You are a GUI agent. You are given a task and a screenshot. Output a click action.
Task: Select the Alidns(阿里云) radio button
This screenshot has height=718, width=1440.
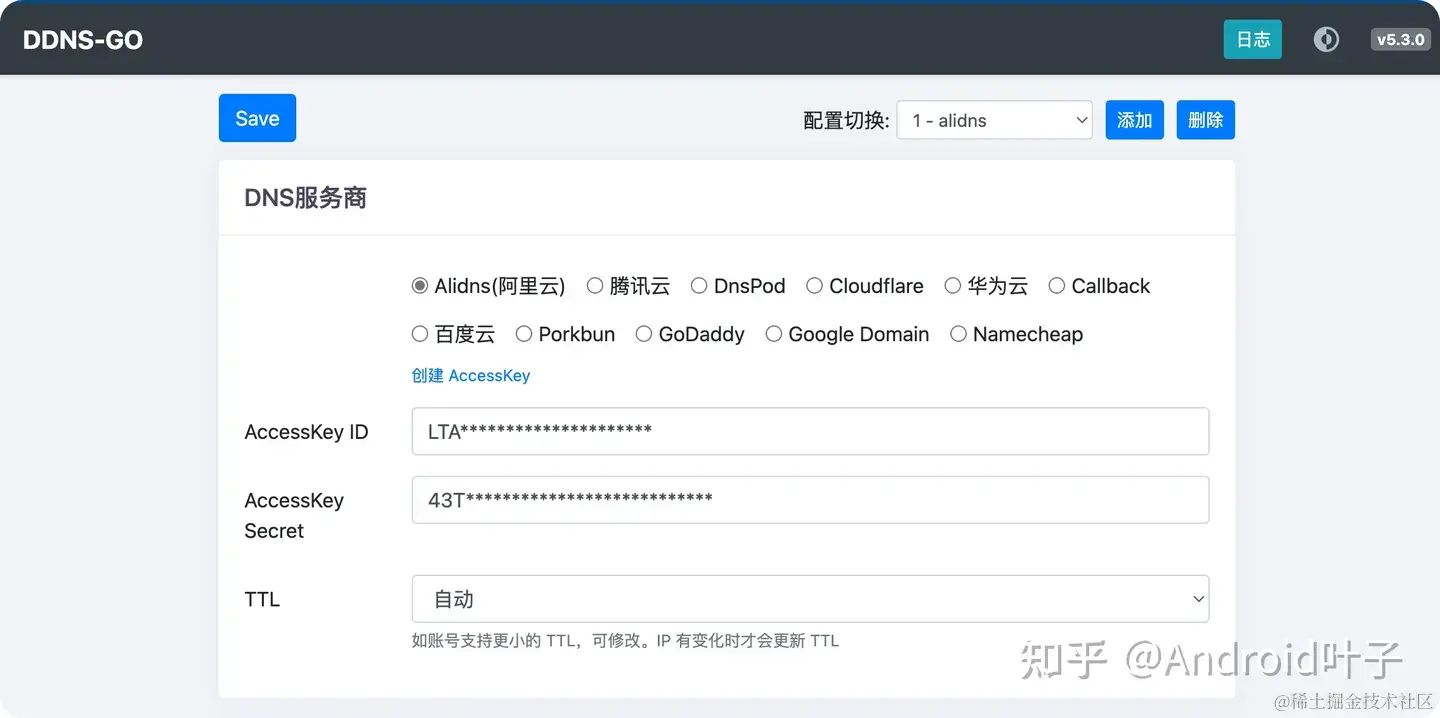pos(420,286)
